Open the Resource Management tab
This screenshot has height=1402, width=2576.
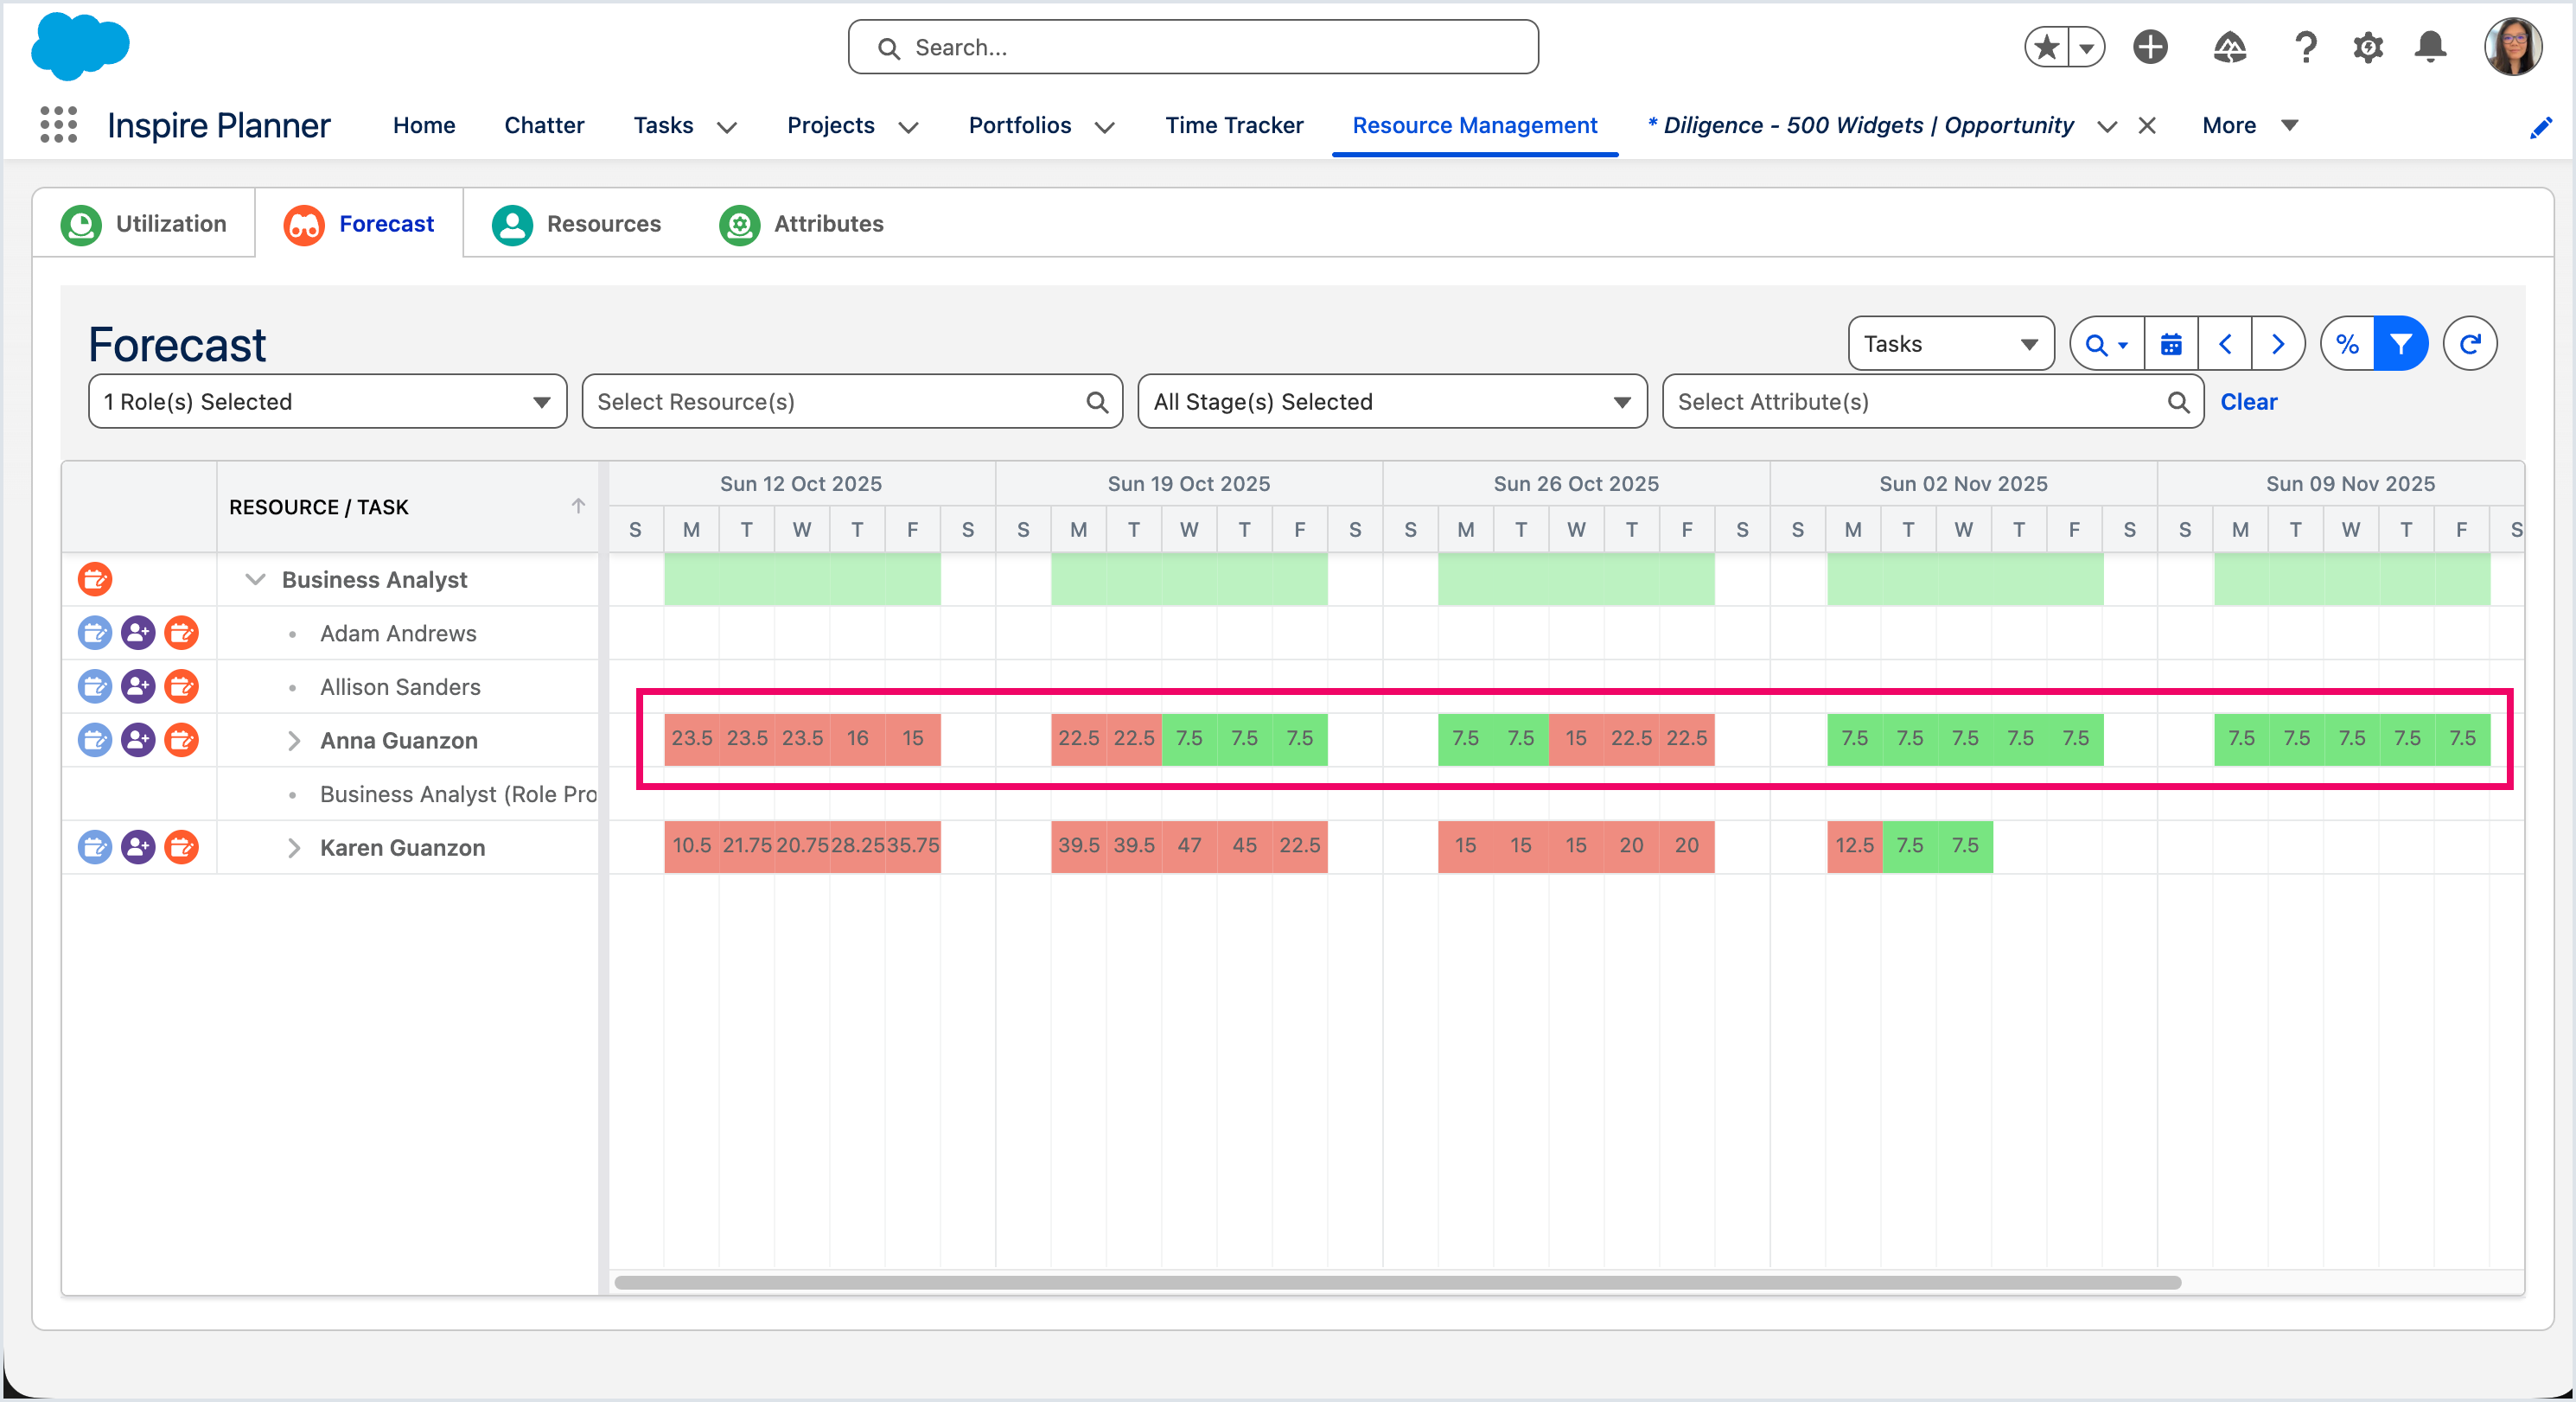tap(1475, 125)
